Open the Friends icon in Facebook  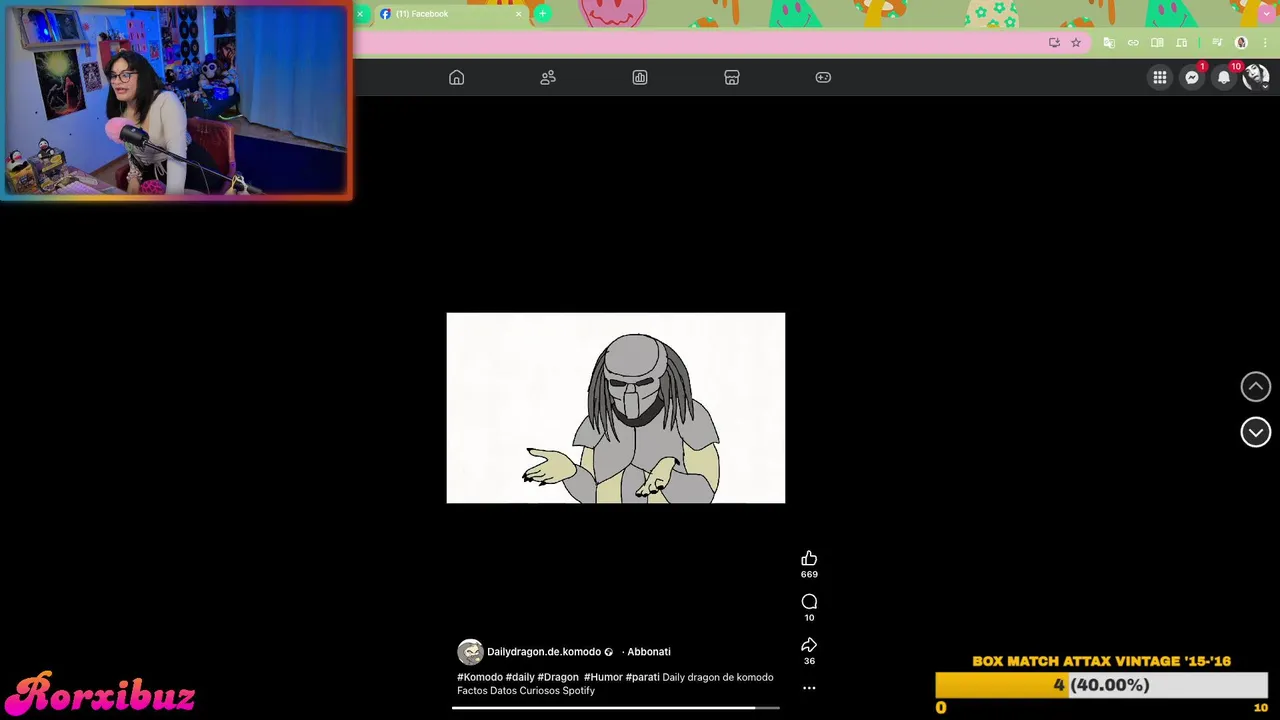coord(548,78)
